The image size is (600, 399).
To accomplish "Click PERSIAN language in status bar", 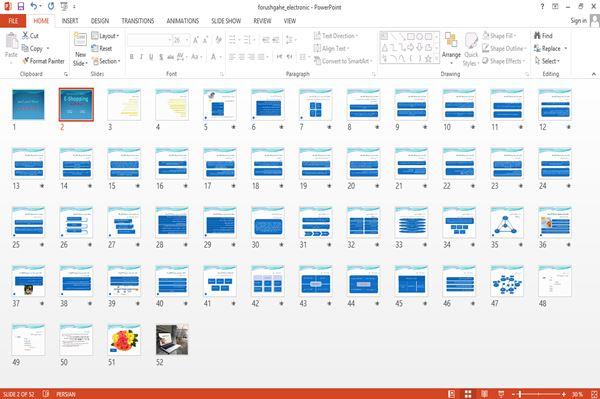I will (x=66, y=394).
